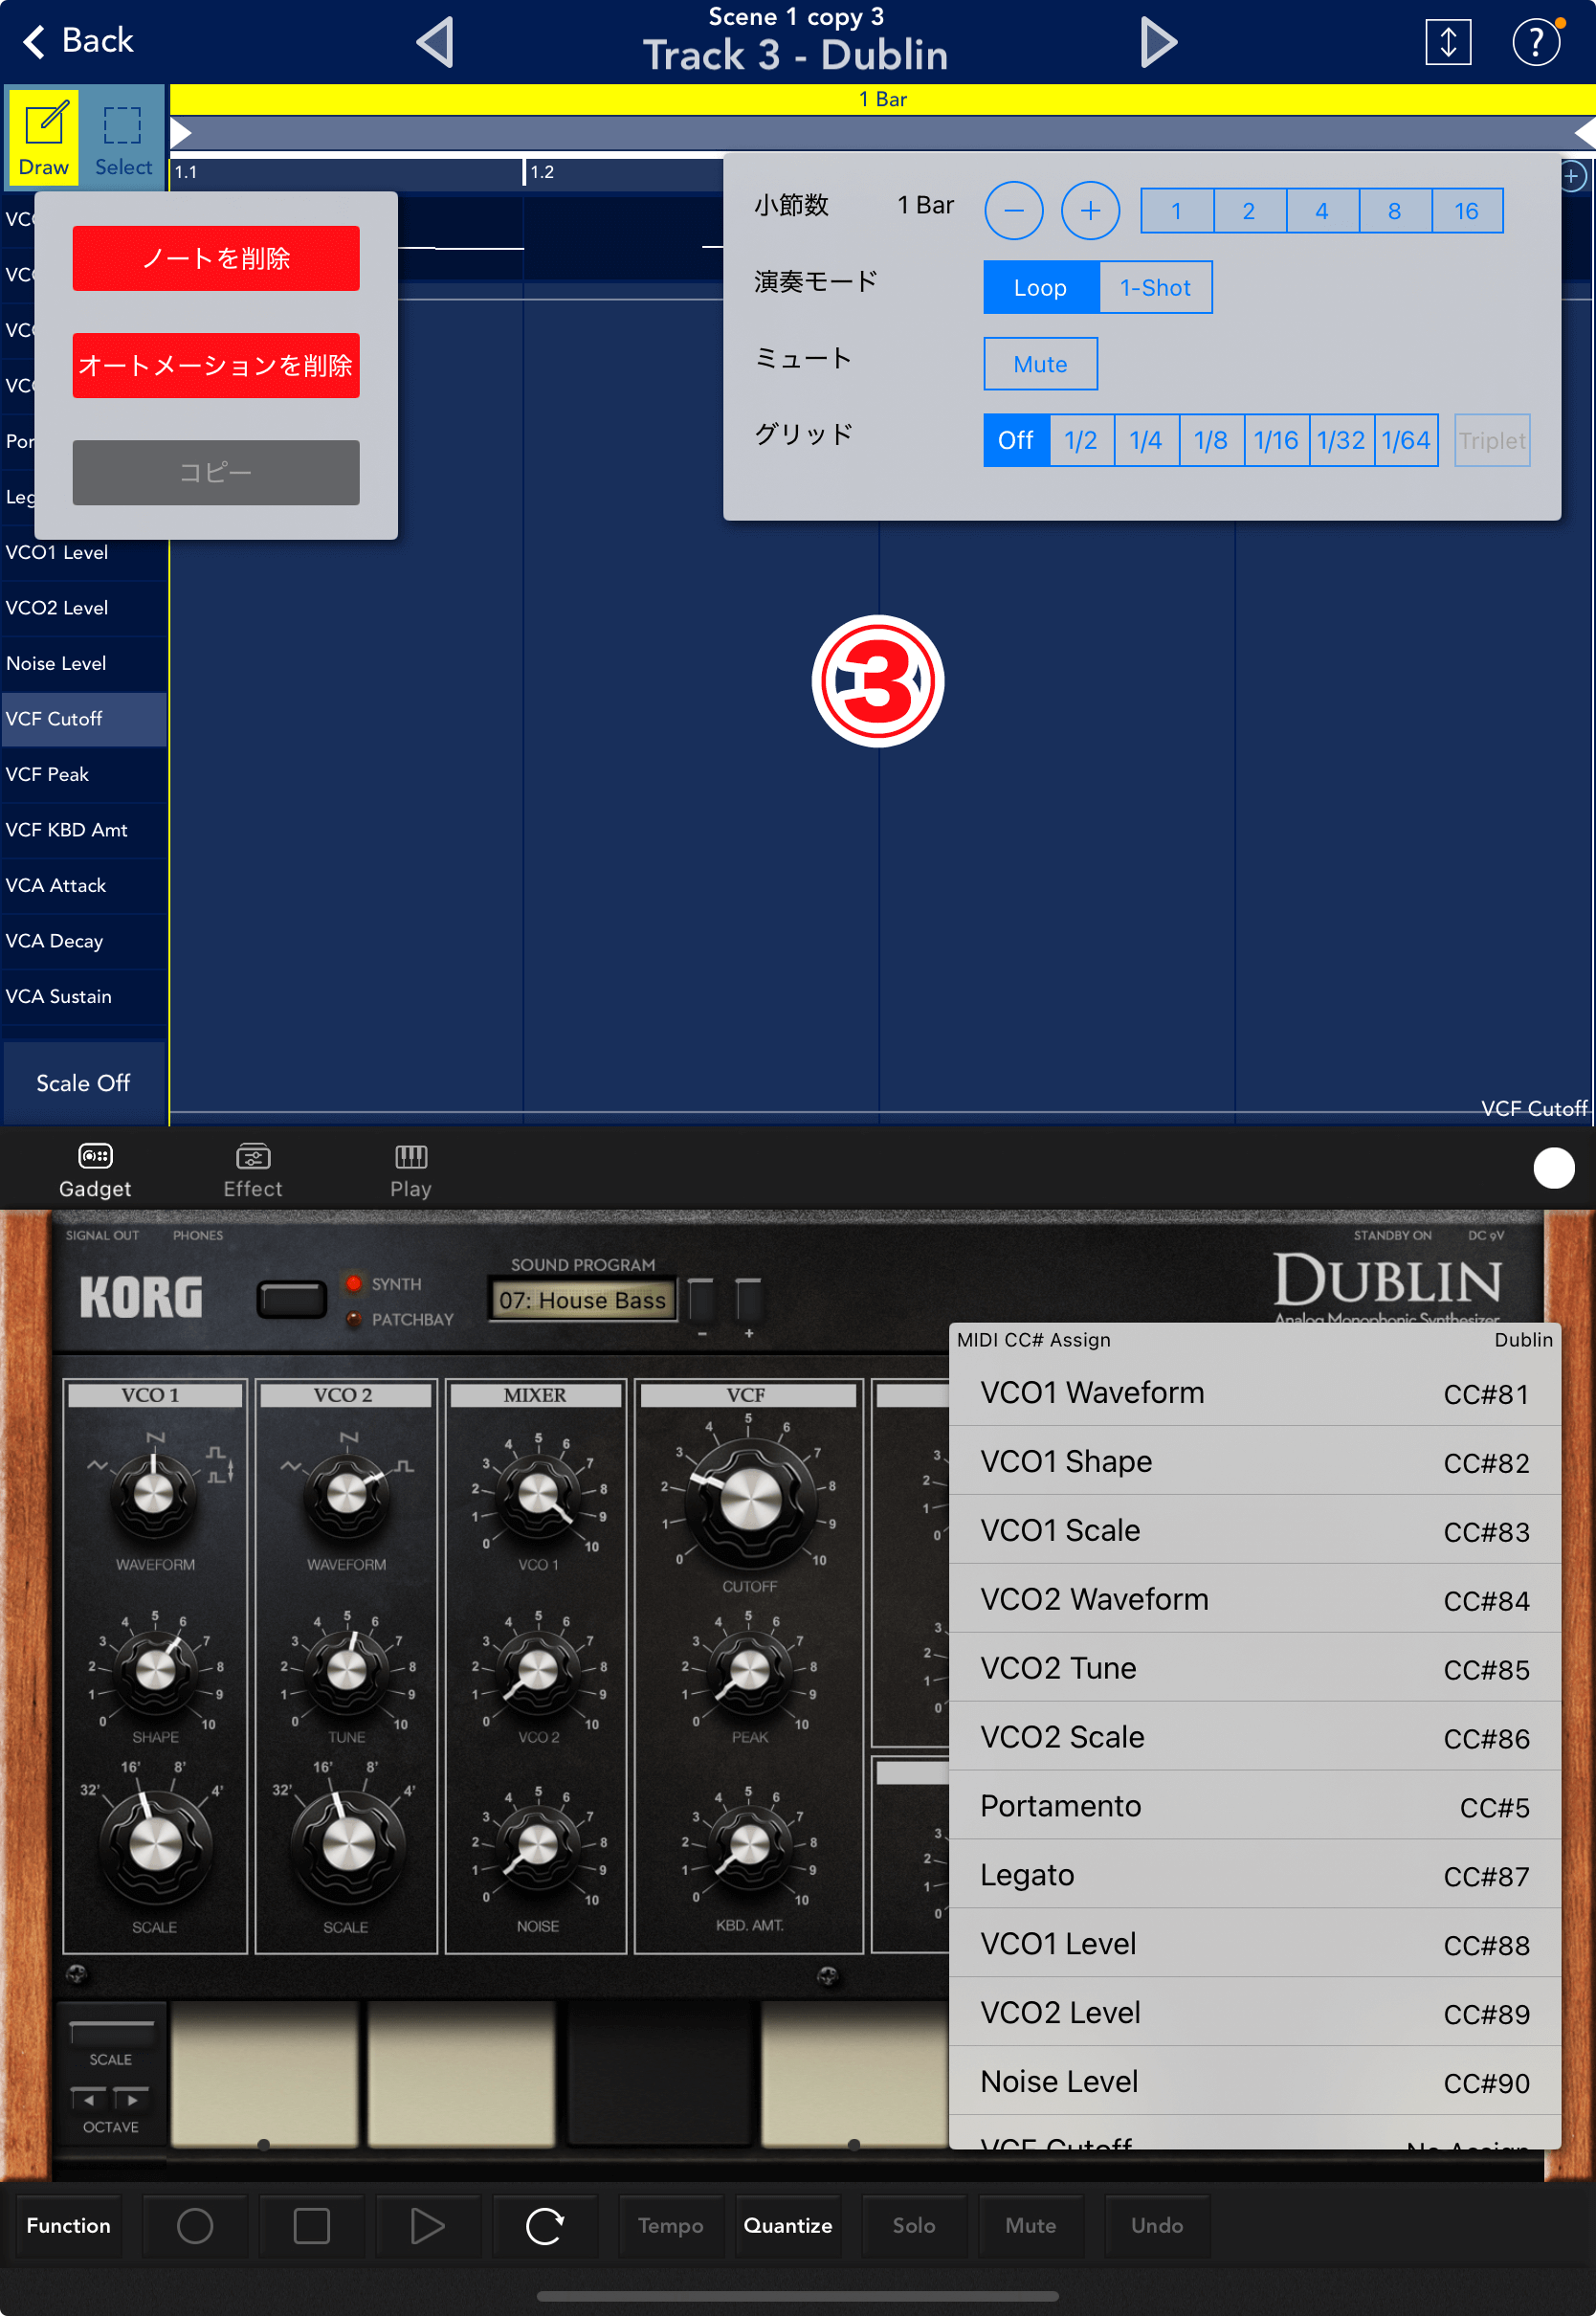Open the Gadget tab

pos(95,1170)
